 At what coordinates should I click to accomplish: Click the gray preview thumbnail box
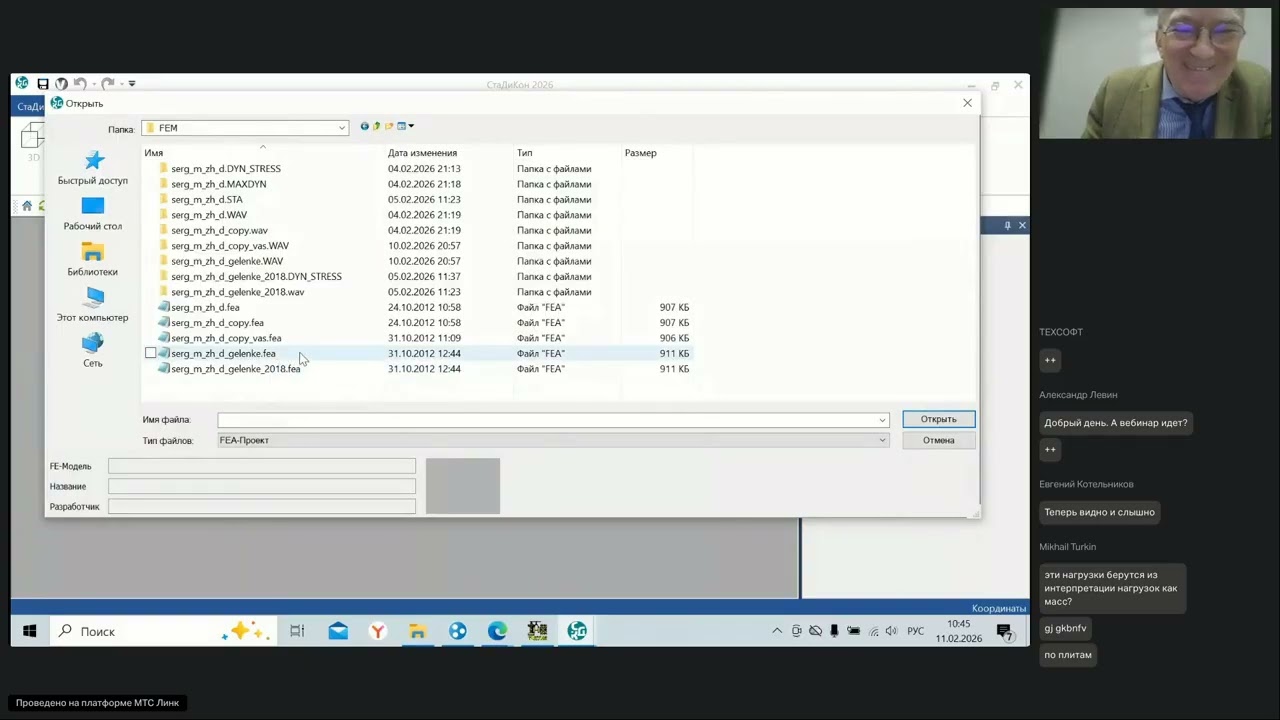click(463, 486)
